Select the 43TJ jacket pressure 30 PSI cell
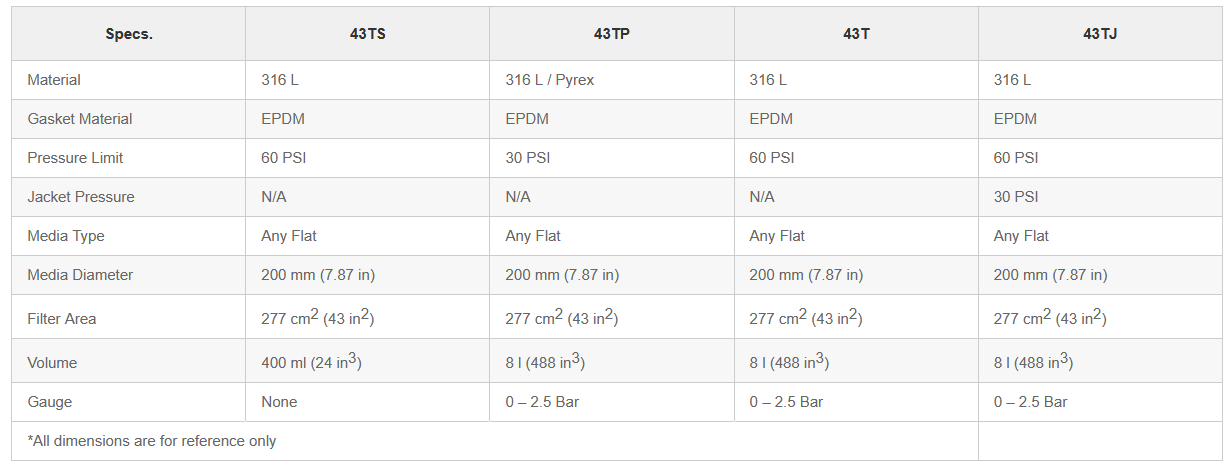Screen dimensions: 1229x470 (1016, 197)
